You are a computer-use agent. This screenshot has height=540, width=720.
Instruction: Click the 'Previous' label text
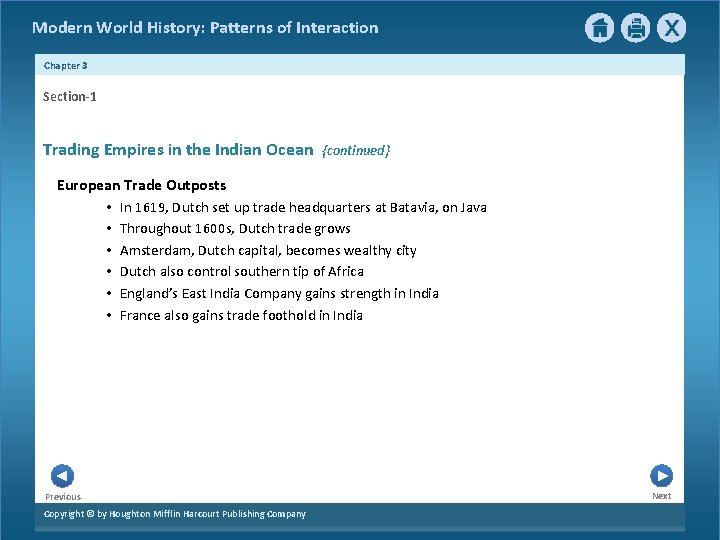click(63, 497)
